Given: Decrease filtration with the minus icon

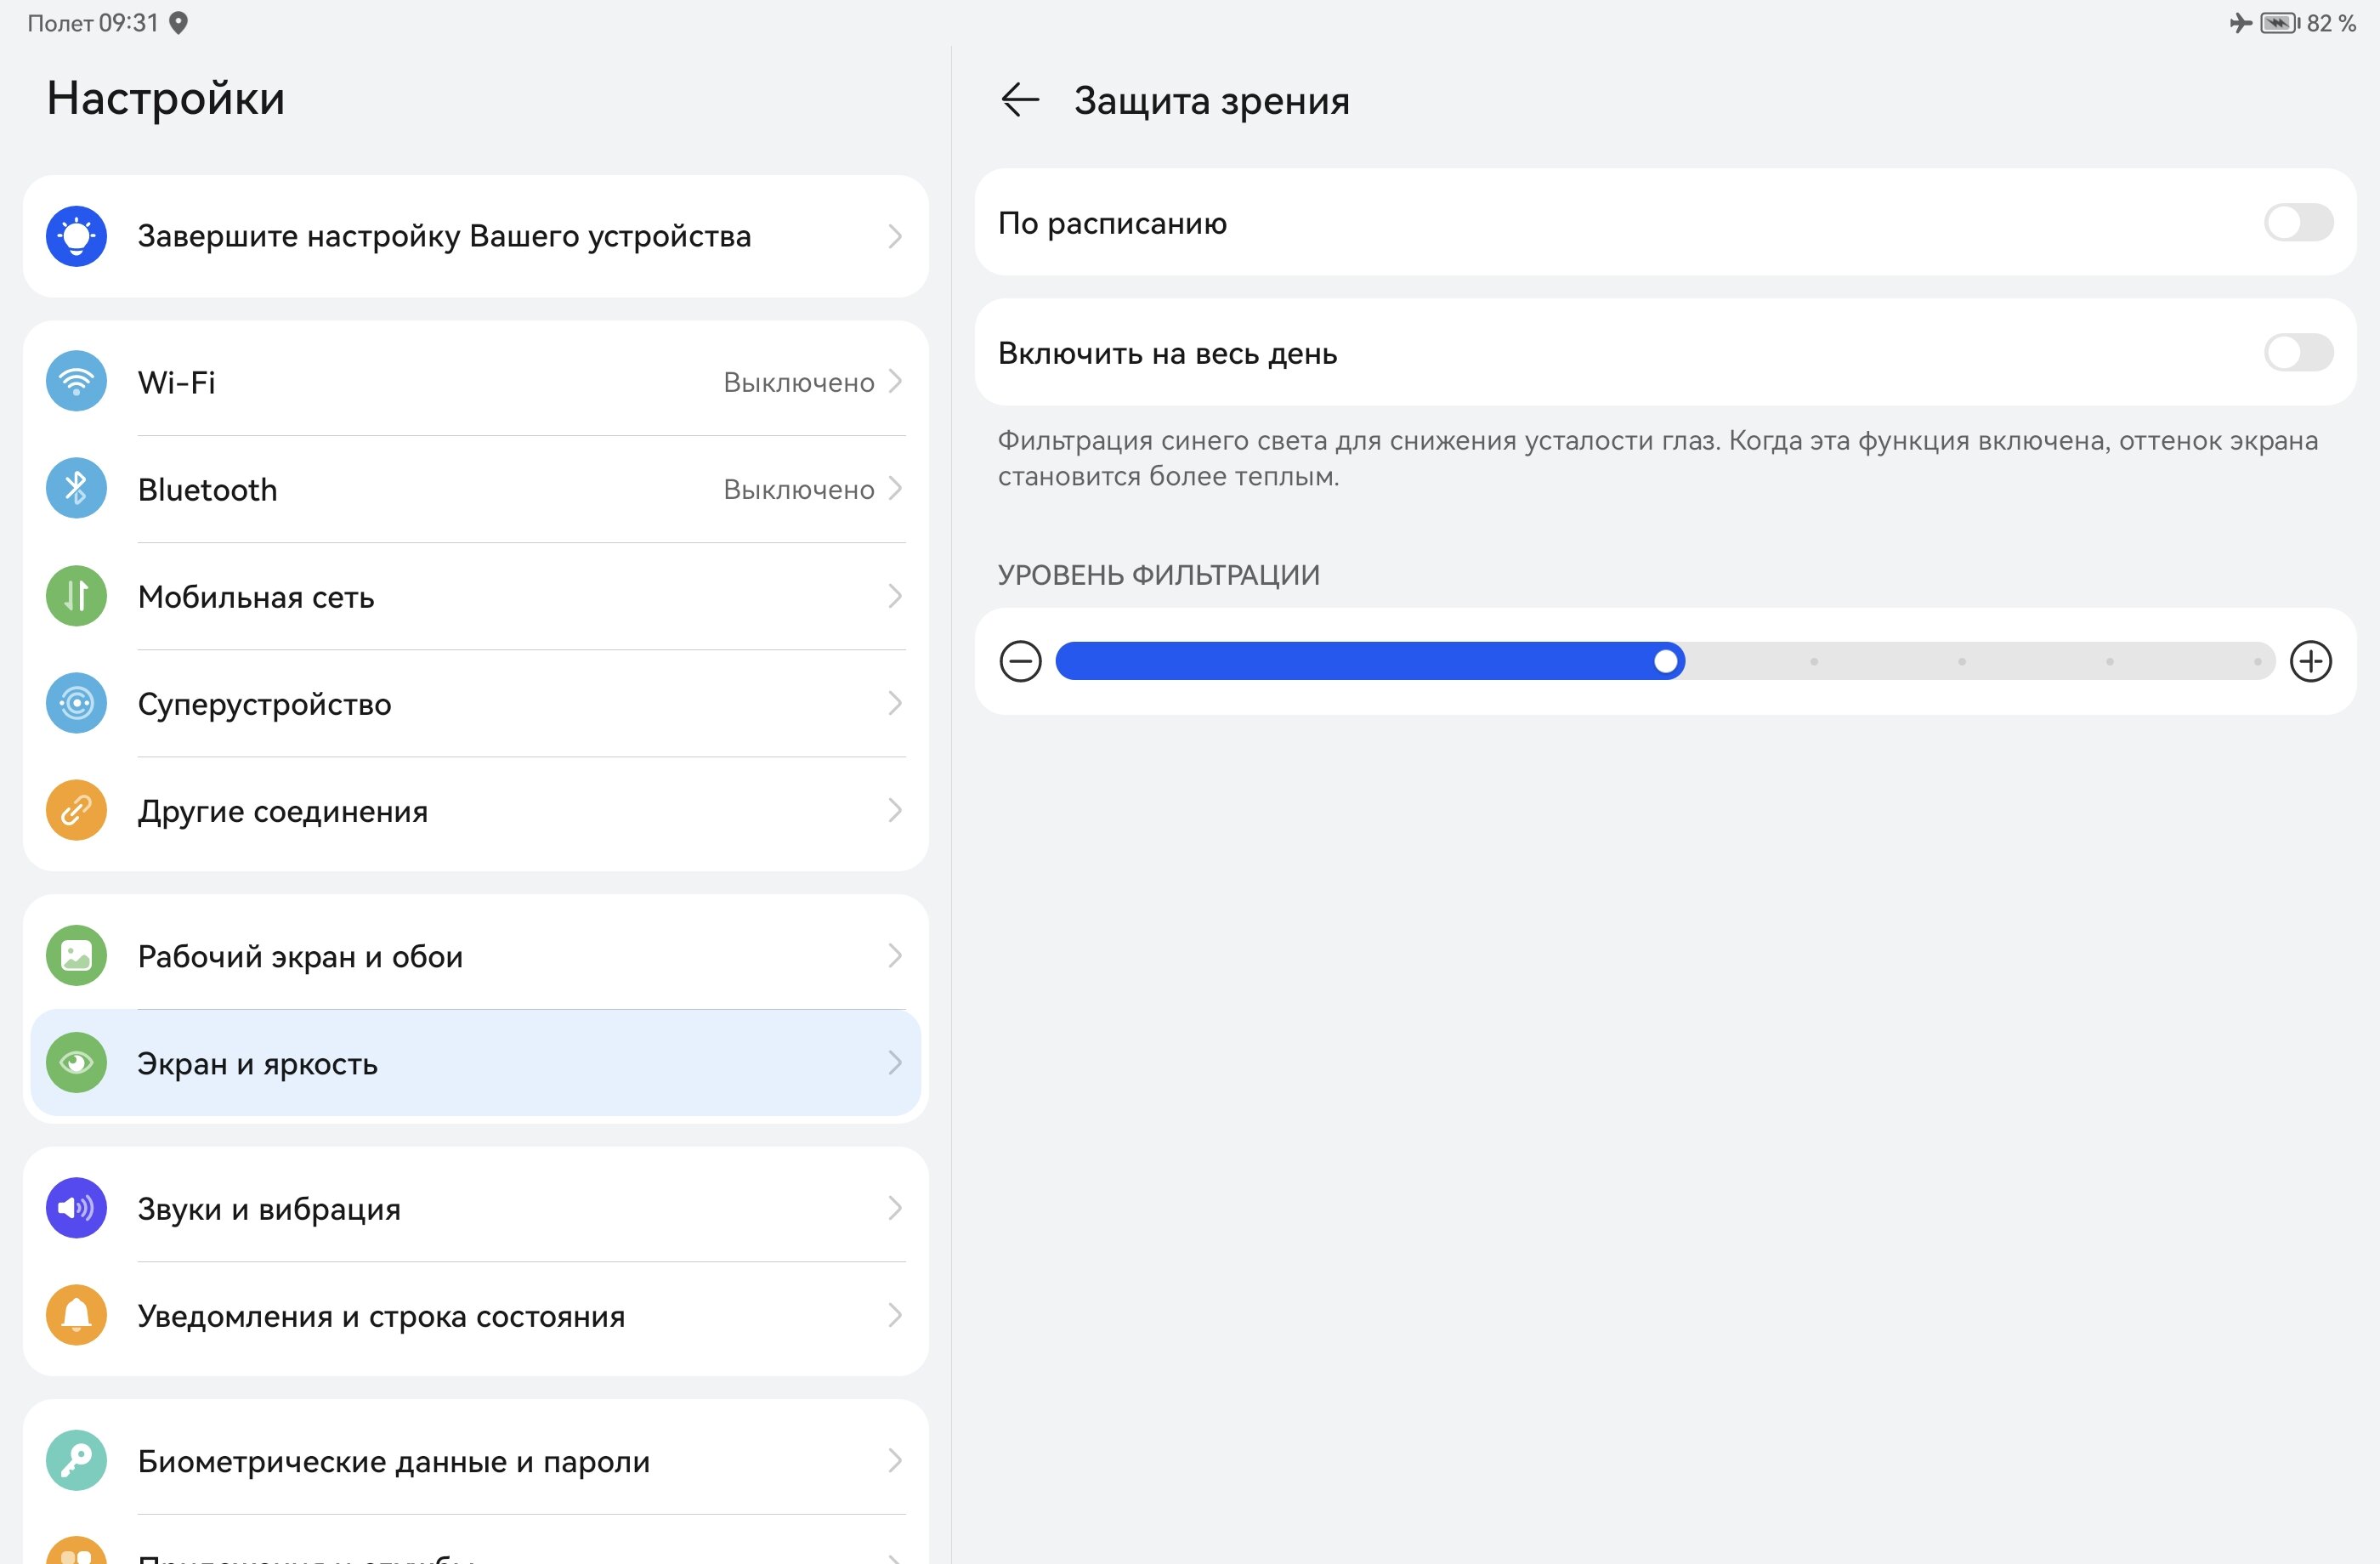Looking at the screenshot, I should [1020, 661].
